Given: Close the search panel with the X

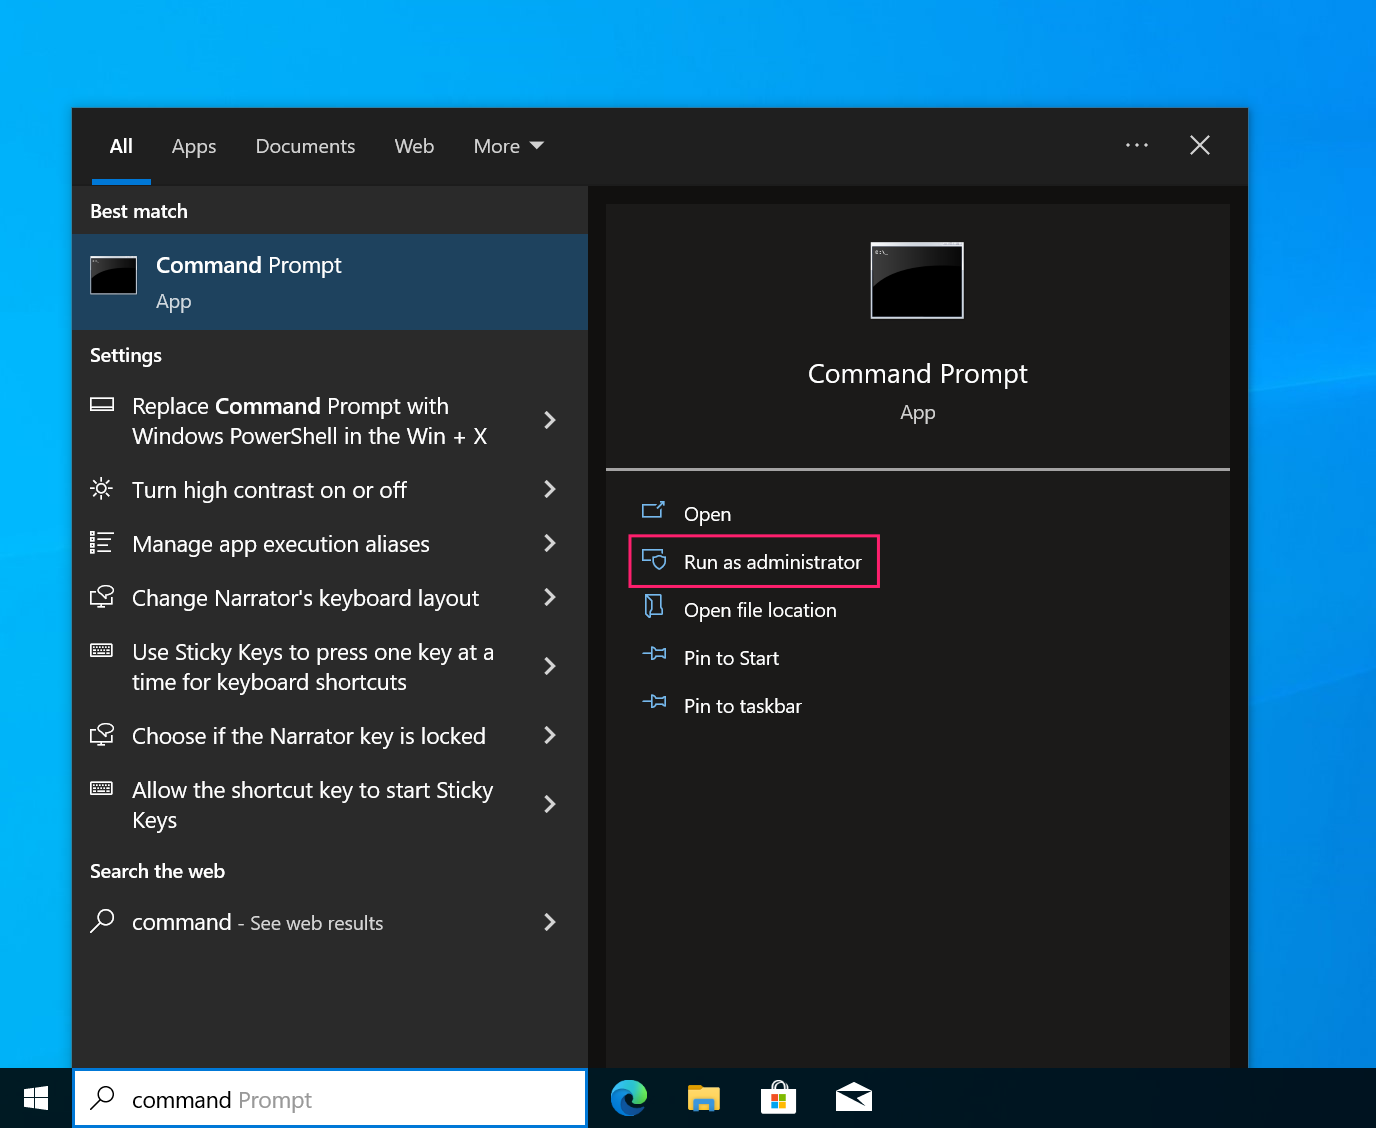Looking at the screenshot, I should 1200,145.
